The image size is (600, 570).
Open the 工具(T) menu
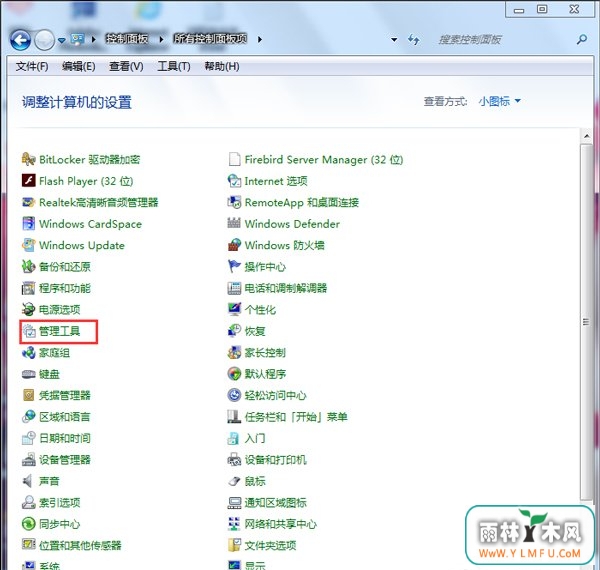tap(174, 67)
